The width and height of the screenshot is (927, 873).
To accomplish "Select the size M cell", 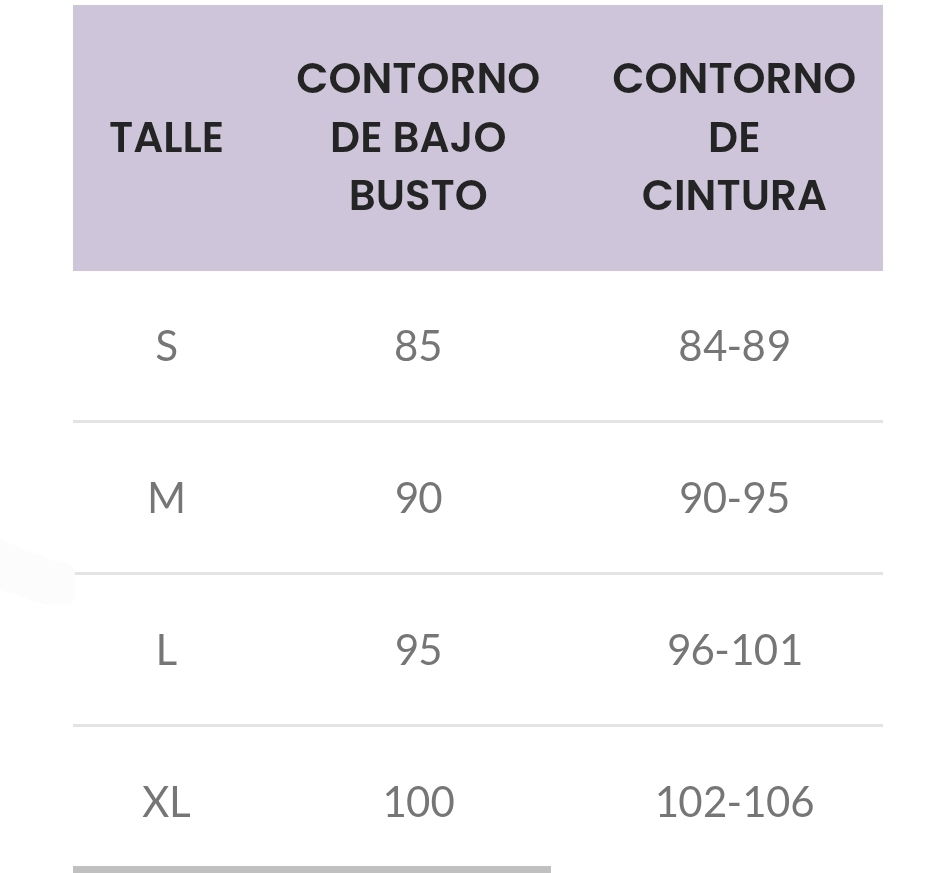I will click(x=166, y=498).
